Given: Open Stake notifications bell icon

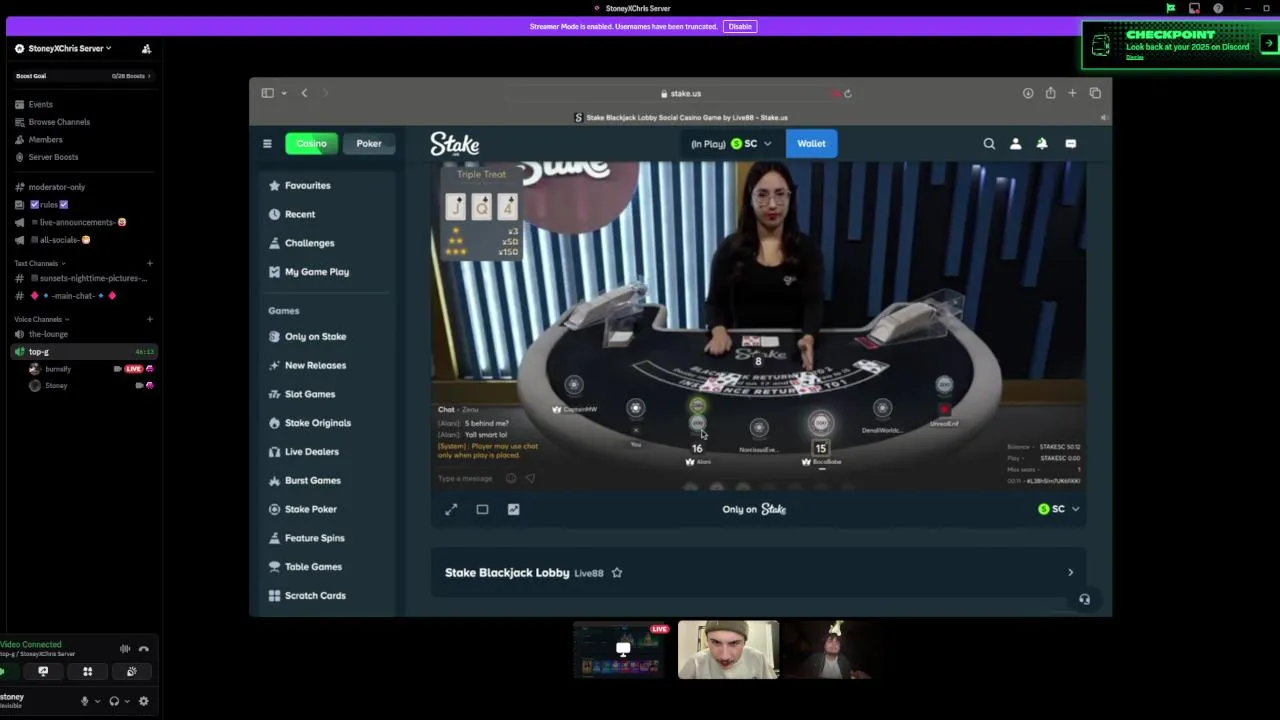Looking at the screenshot, I should pos(1041,143).
